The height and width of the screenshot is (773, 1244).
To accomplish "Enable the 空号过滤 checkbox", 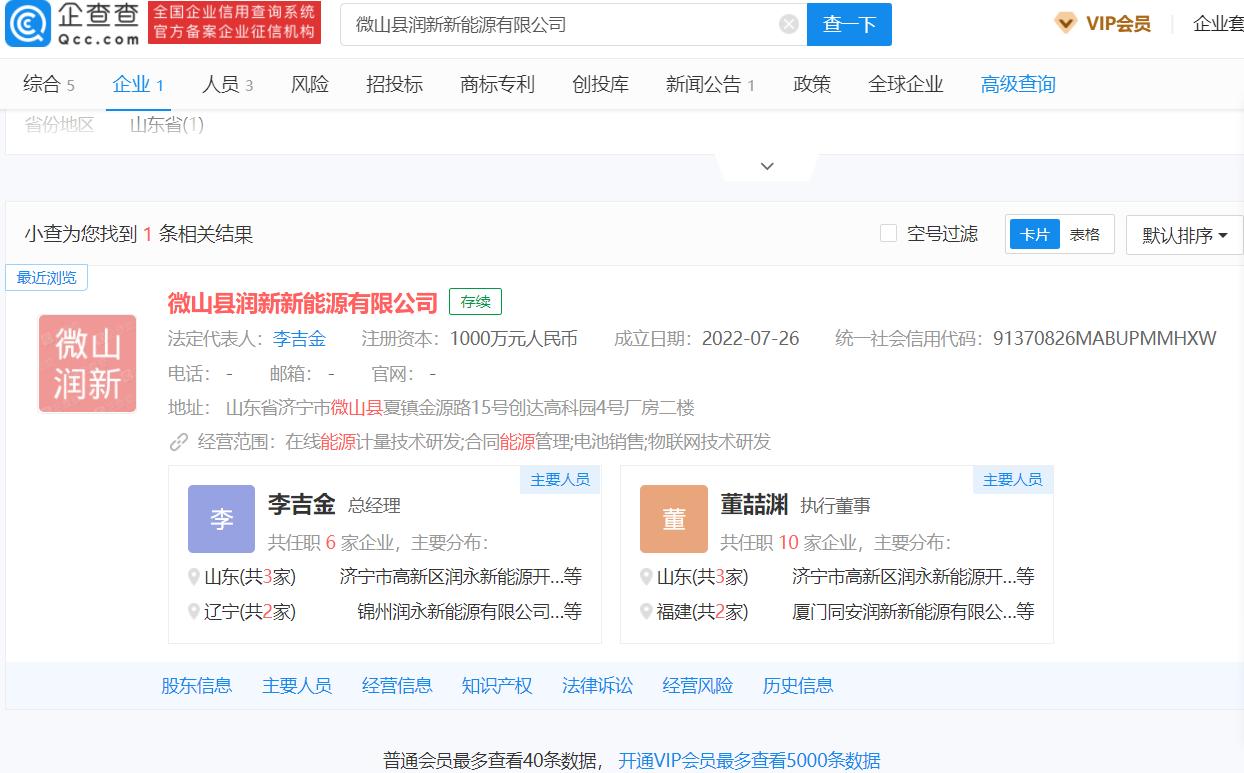I will pos(888,233).
